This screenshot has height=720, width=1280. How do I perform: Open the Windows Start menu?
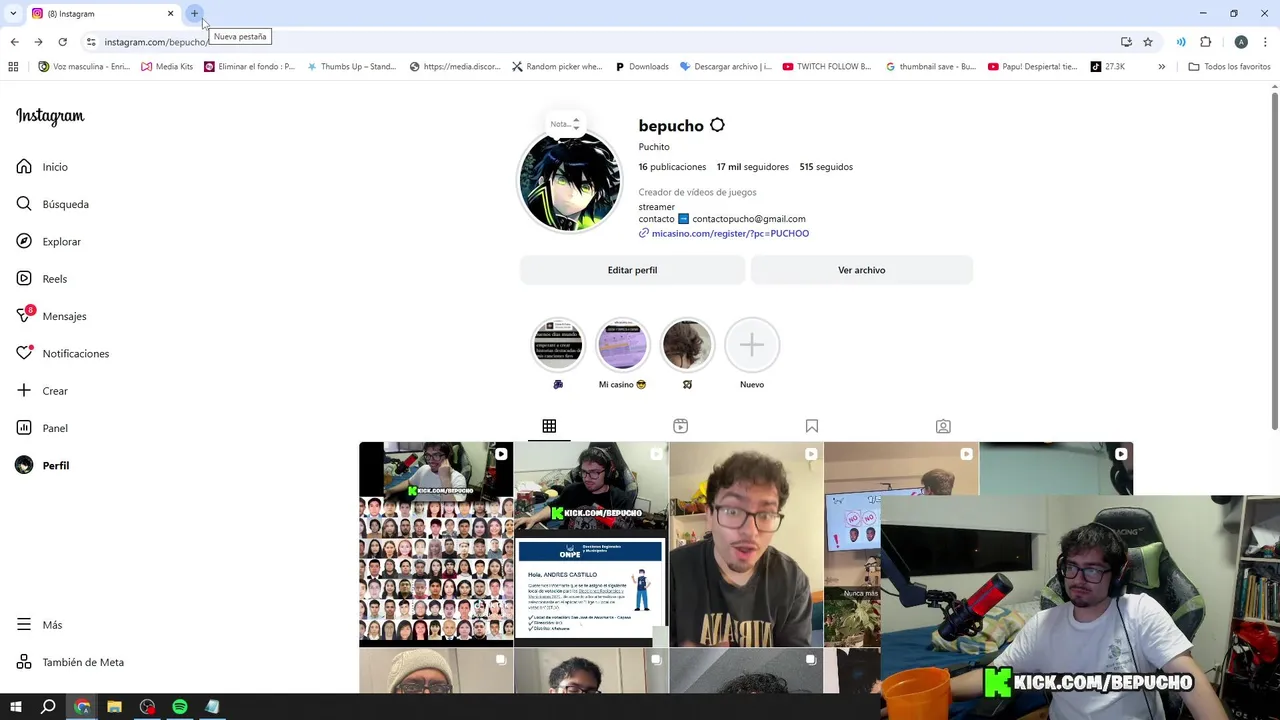tap(16, 707)
